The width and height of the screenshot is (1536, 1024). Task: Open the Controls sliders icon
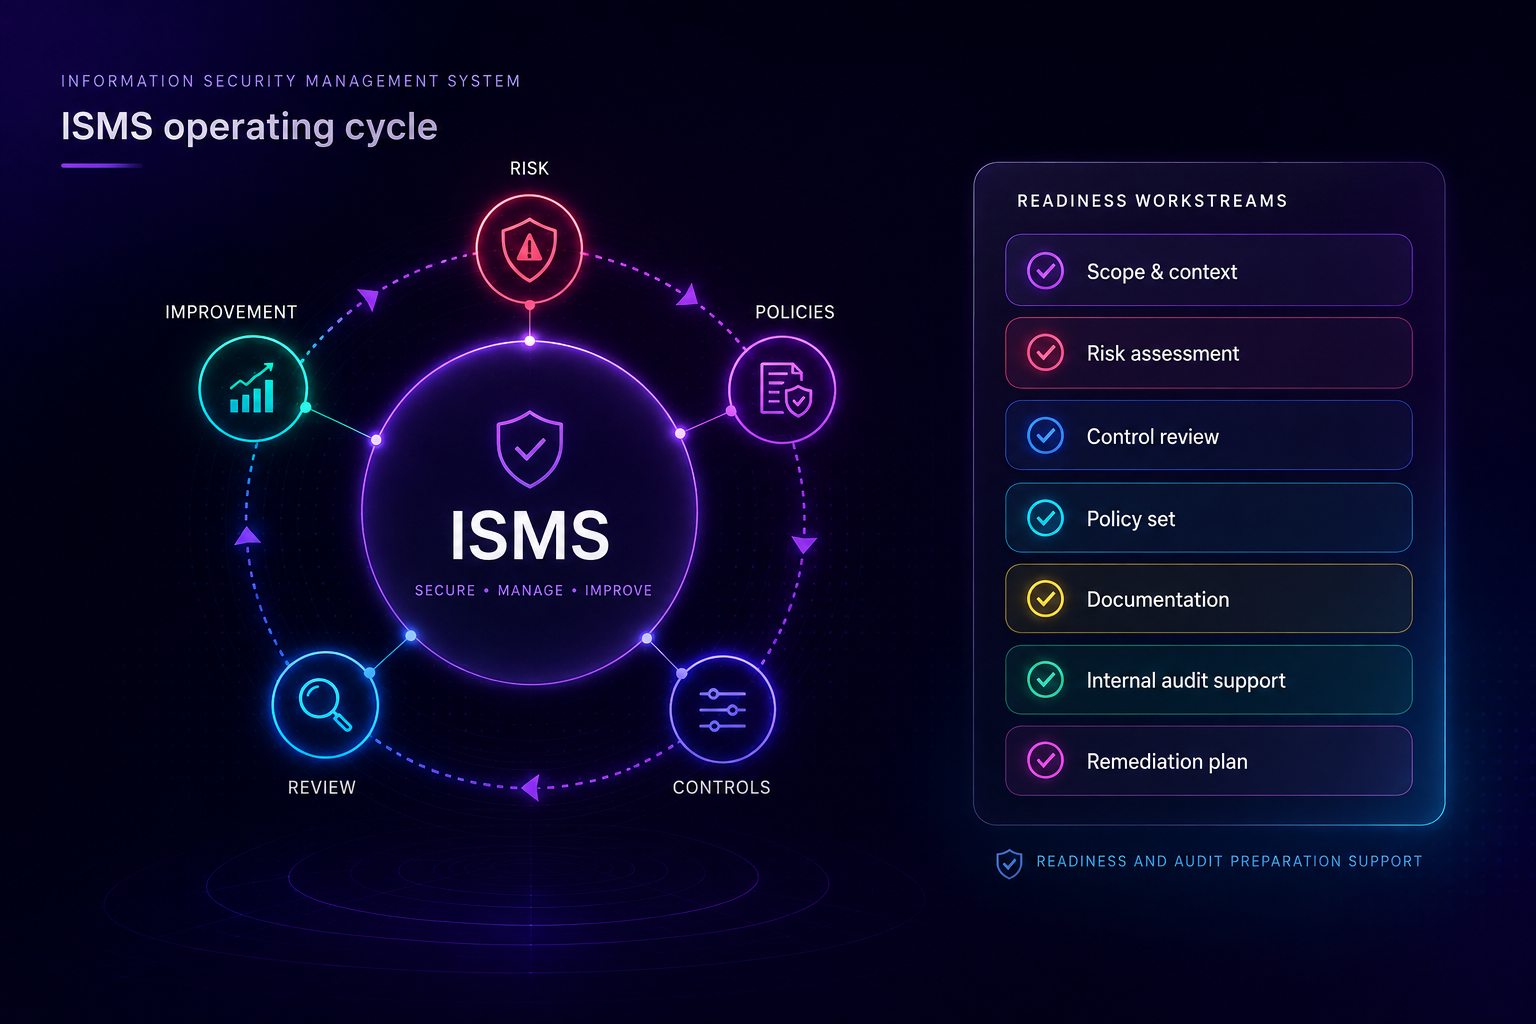(722, 710)
